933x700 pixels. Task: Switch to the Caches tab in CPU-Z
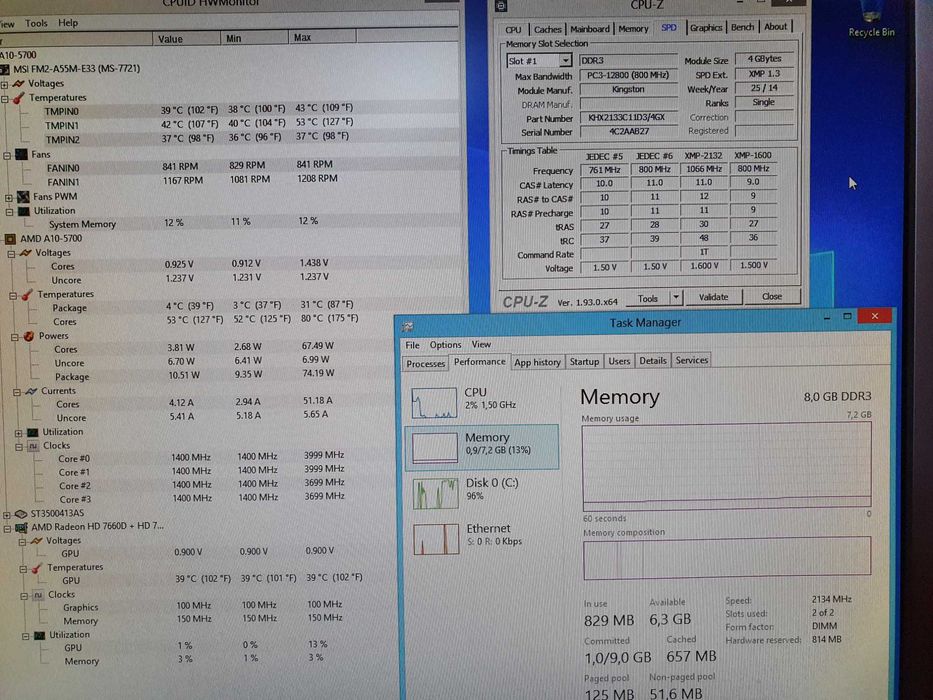click(x=547, y=29)
